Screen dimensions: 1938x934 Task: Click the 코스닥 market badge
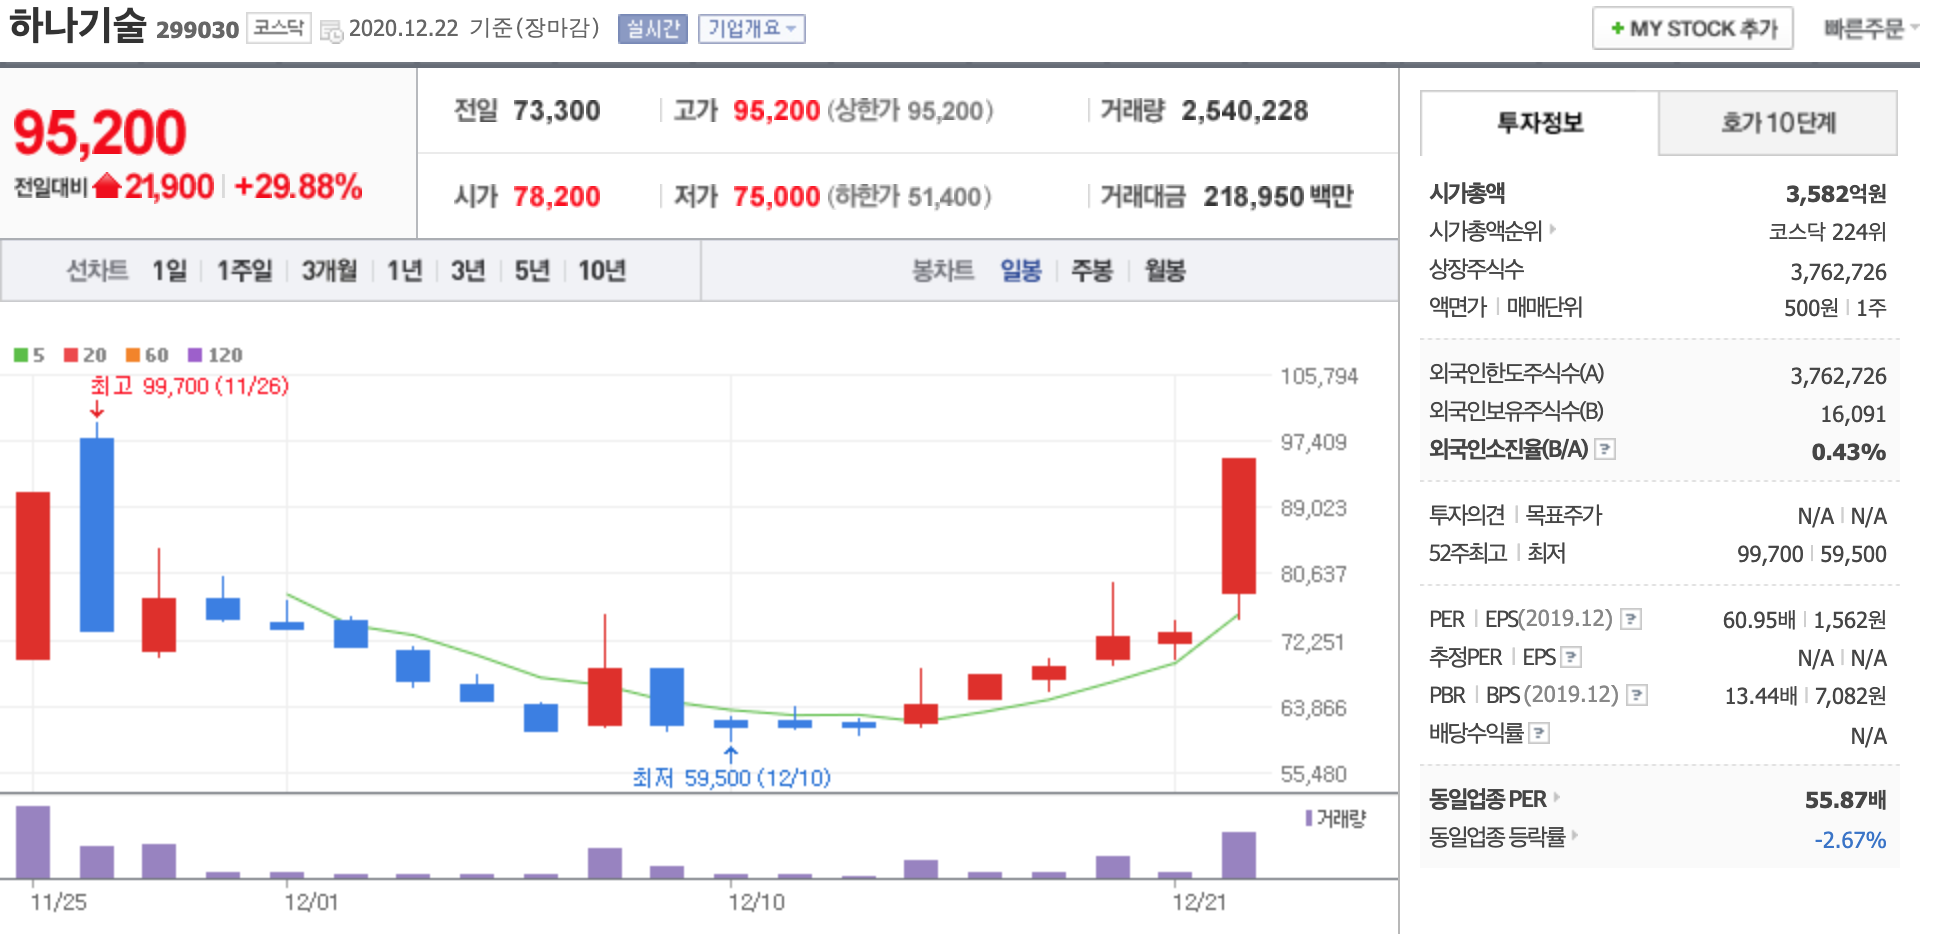(279, 28)
